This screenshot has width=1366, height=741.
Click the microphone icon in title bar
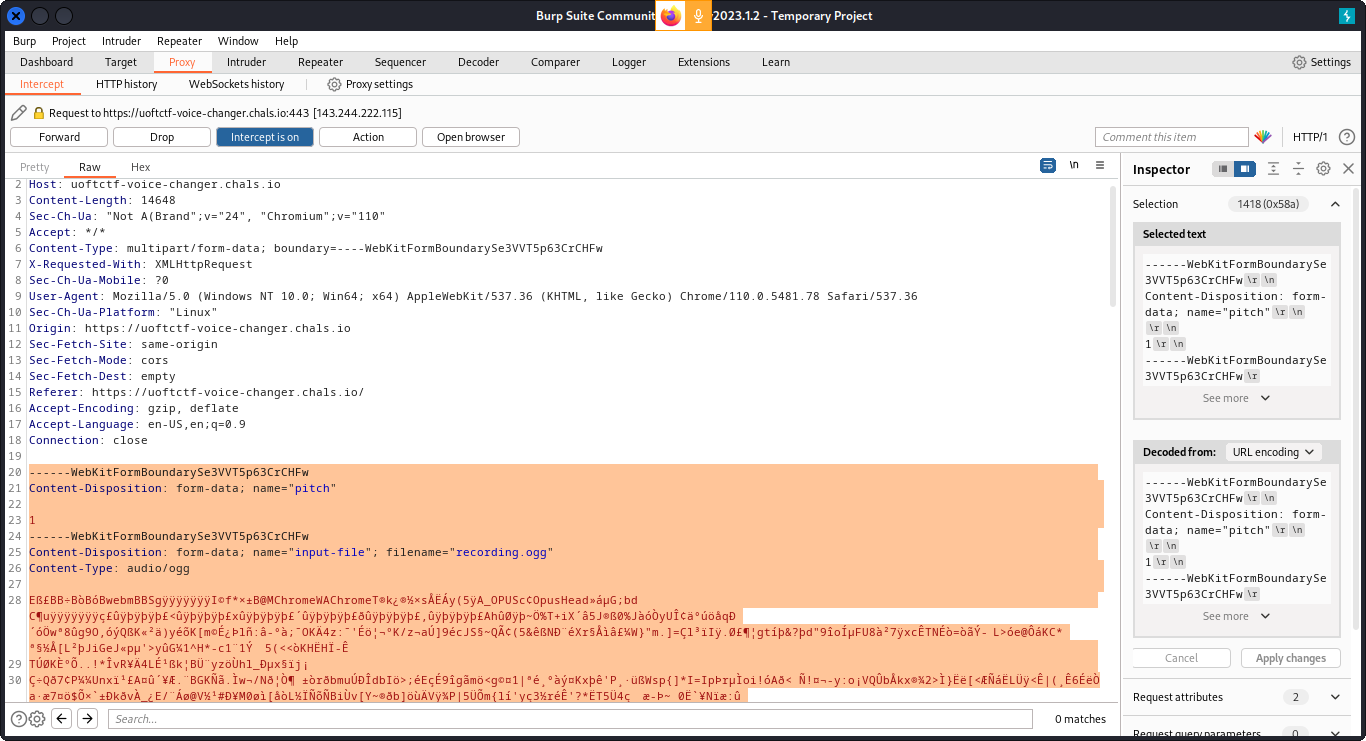[698, 15]
